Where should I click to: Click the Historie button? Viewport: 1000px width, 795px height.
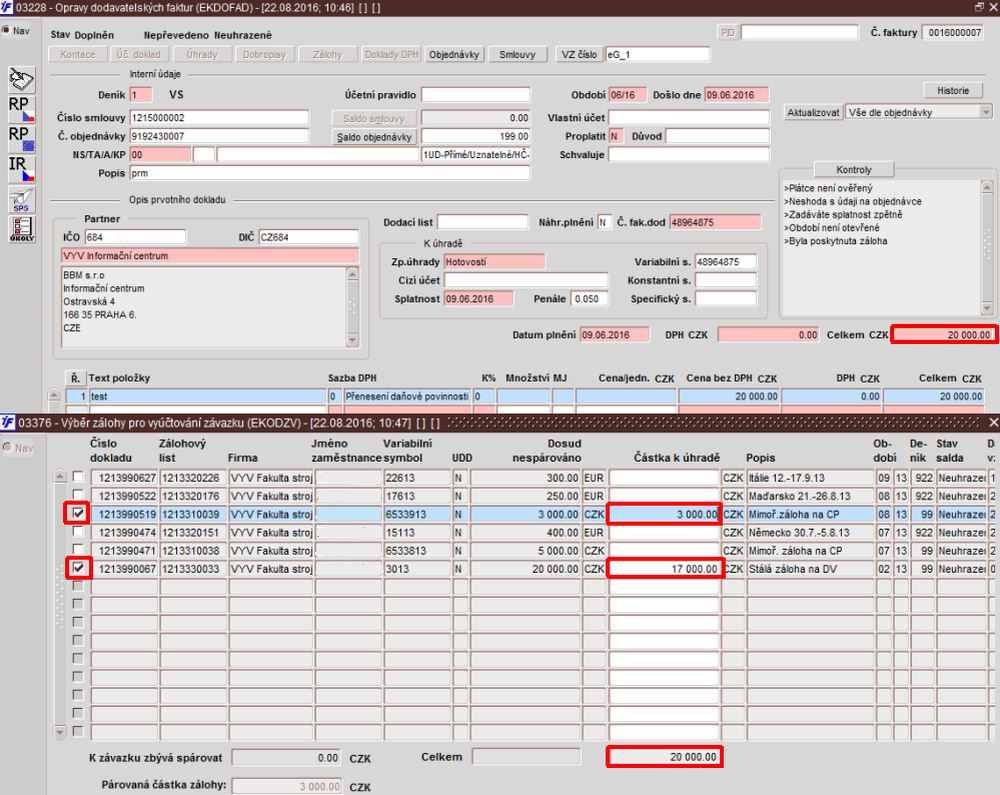pos(952,90)
